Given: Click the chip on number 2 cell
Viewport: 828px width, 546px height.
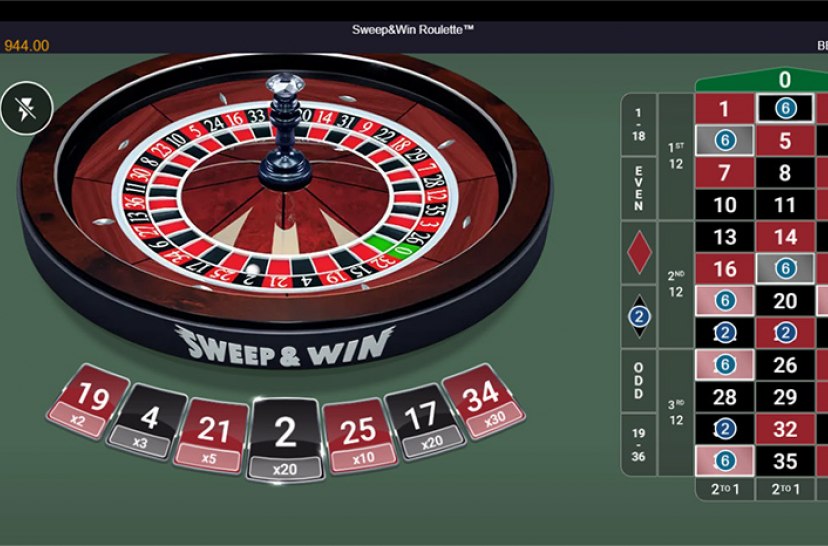Looking at the screenshot, I should (x=785, y=109).
